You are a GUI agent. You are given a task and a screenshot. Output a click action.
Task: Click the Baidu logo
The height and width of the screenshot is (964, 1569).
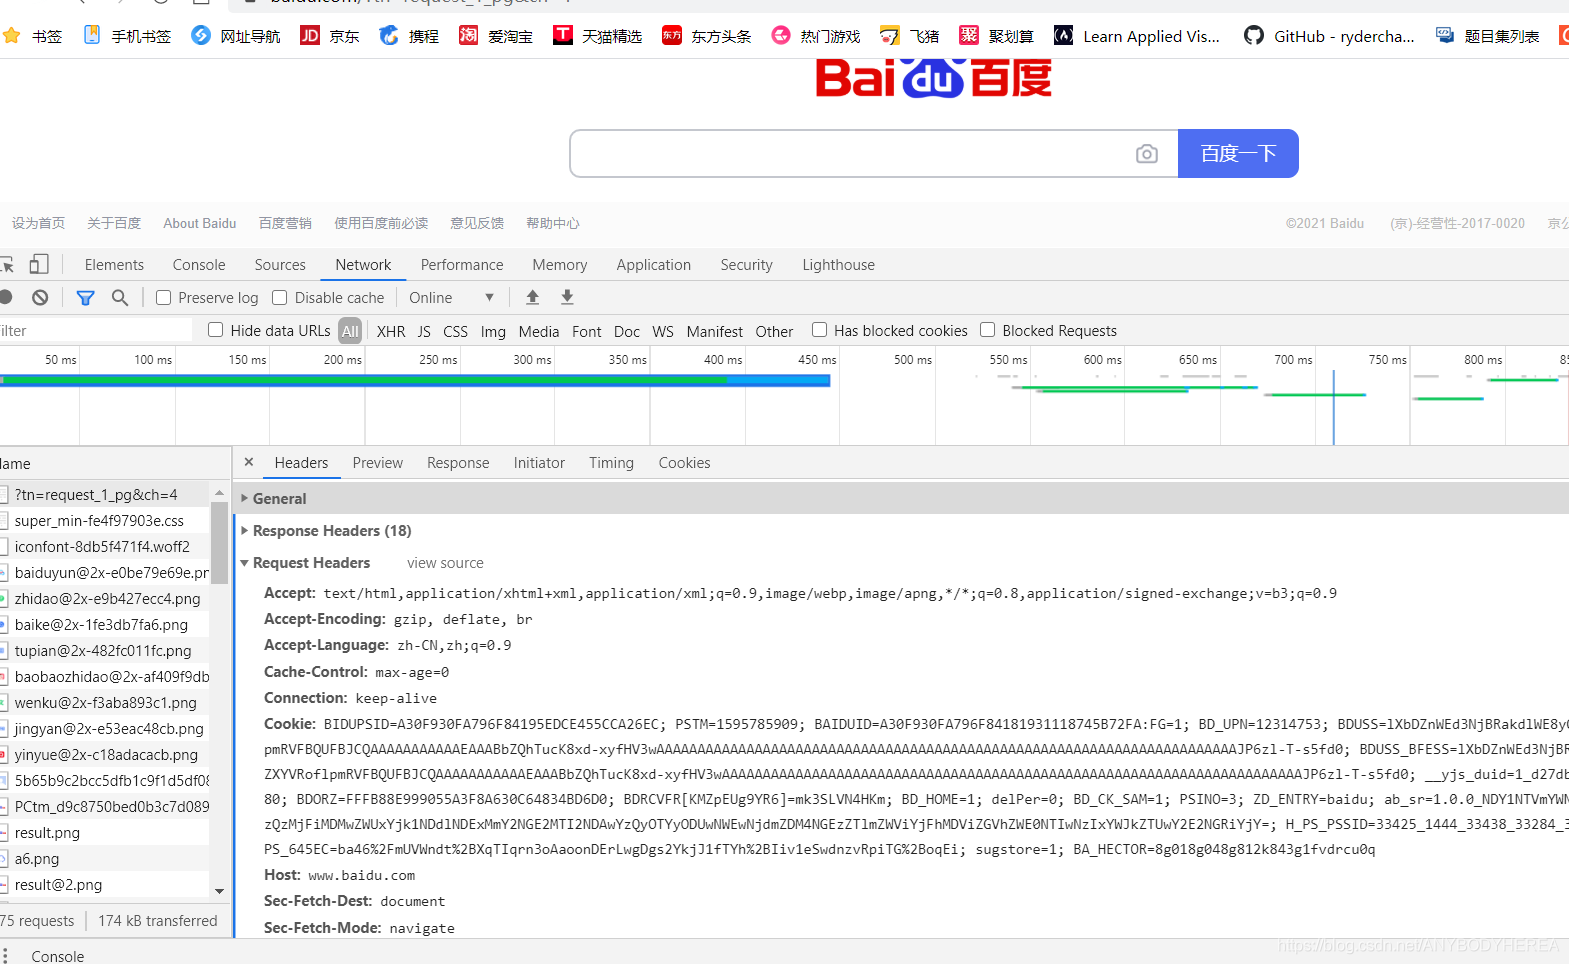(x=934, y=78)
